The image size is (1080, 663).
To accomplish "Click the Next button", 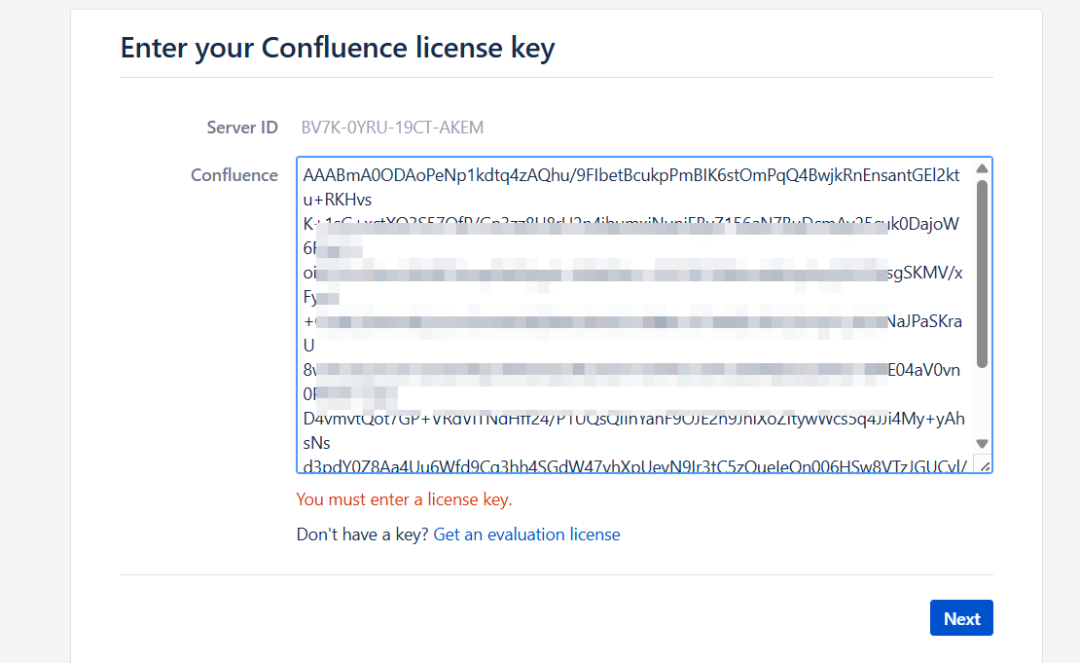I will tap(961, 618).
